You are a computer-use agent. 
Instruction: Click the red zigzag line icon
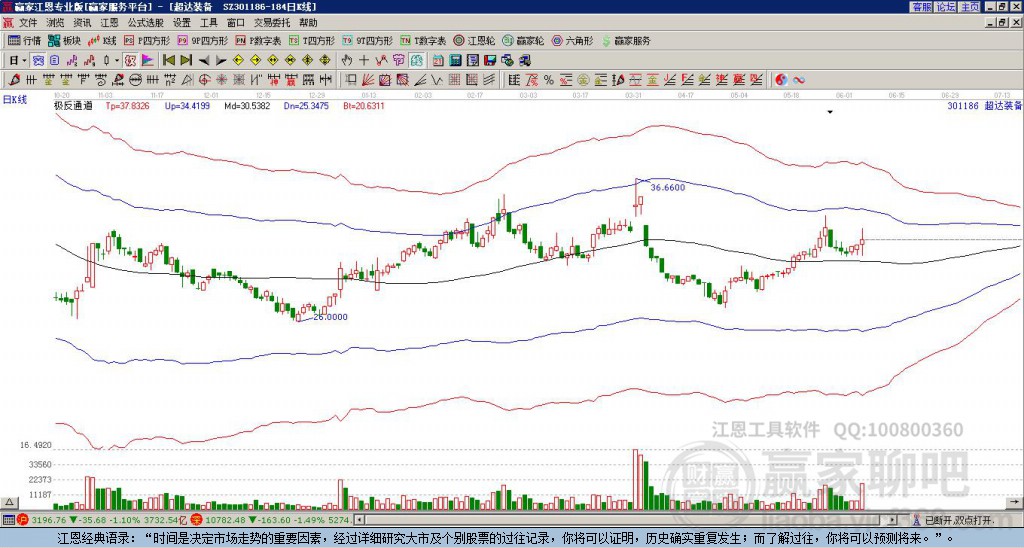381,61
